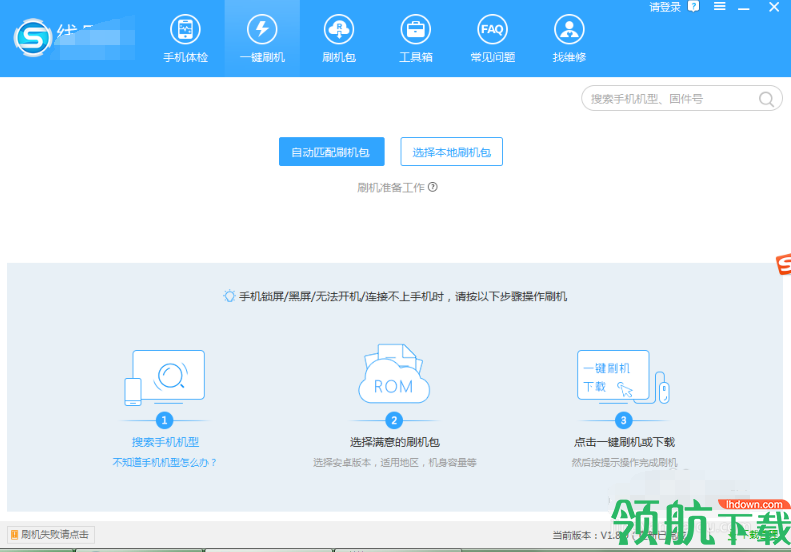Click the ROM cloud illustration

[393, 374]
